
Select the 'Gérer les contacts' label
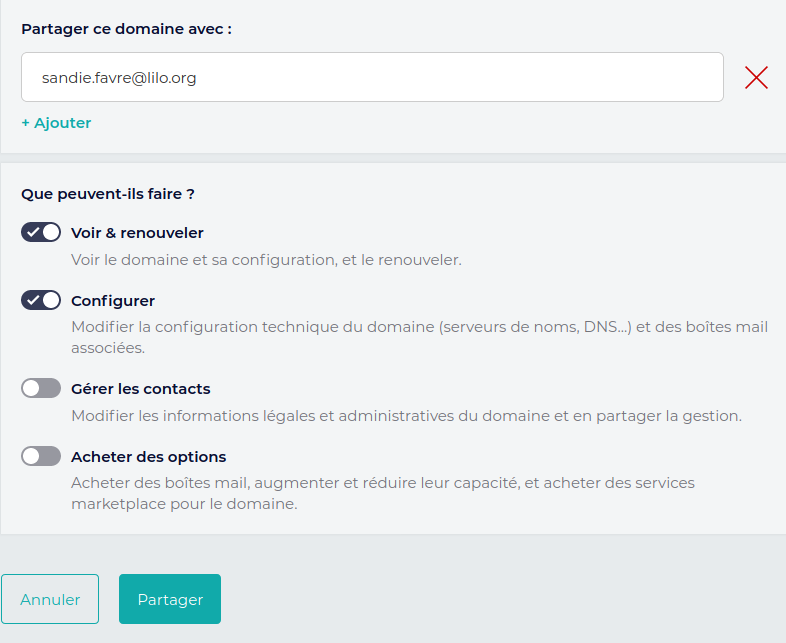coord(141,388)
